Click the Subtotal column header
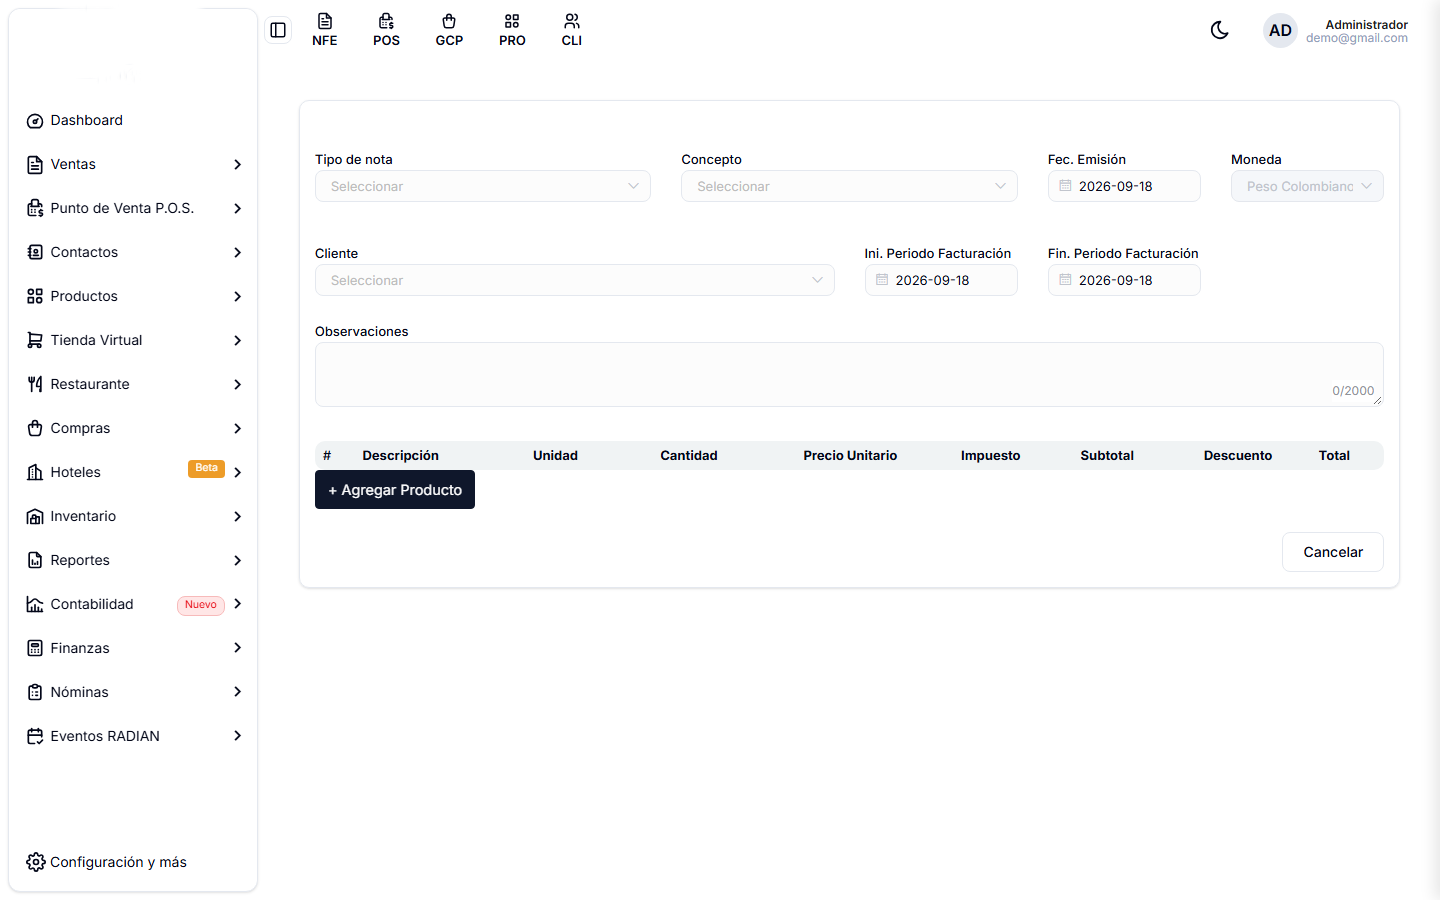Image resolution: width=1440 pixels, height=900 pixels. point(1107,455)
